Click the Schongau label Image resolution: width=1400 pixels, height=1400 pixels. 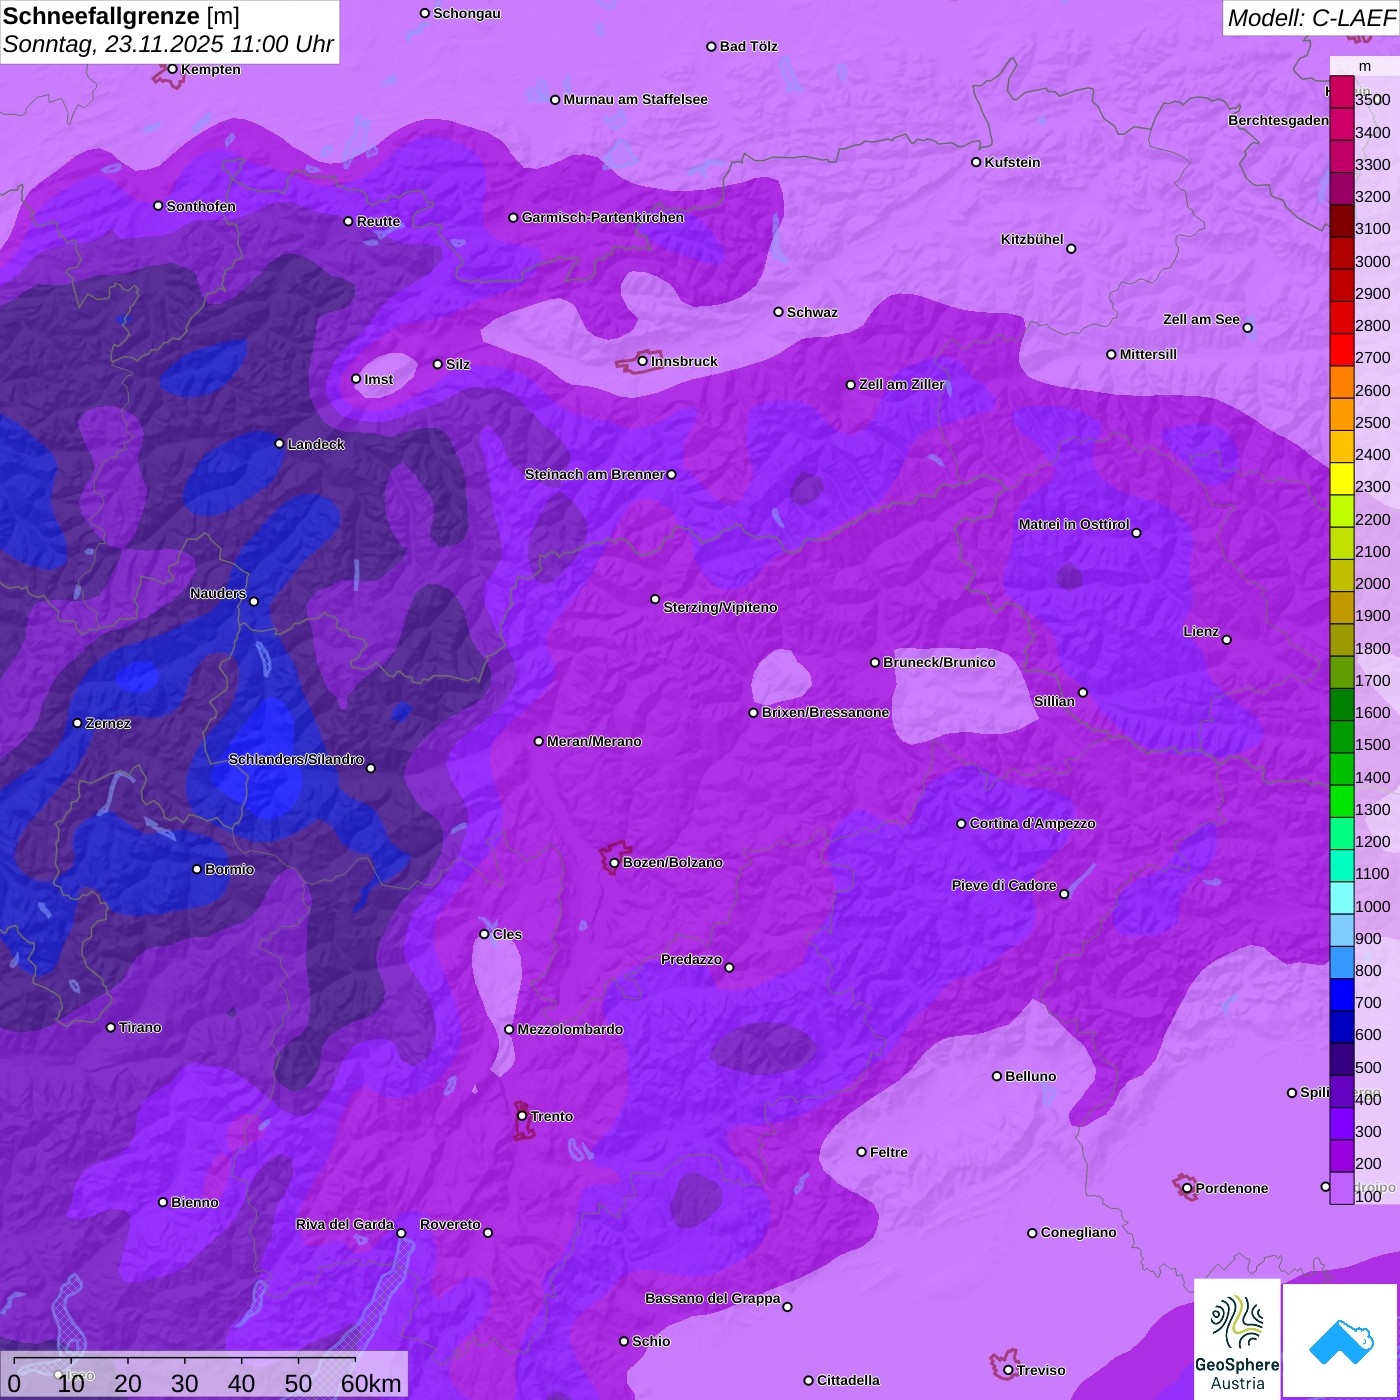467,13
